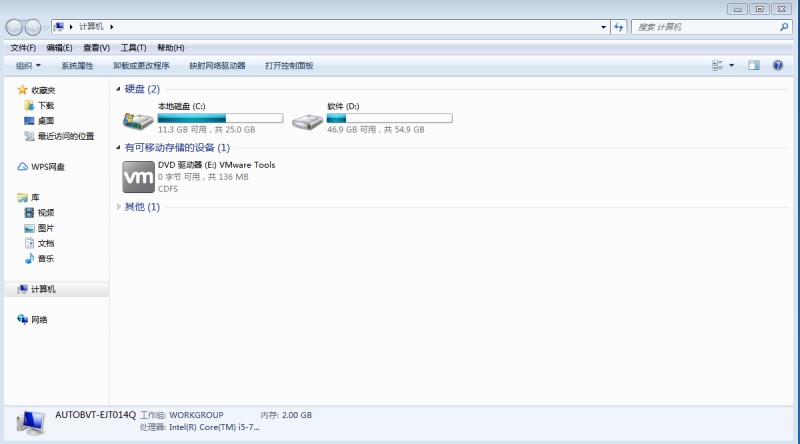Screen dimensions: 800x444
Task: Expand the arrow after 计算机 in address bar
Action: pos(111,27)
